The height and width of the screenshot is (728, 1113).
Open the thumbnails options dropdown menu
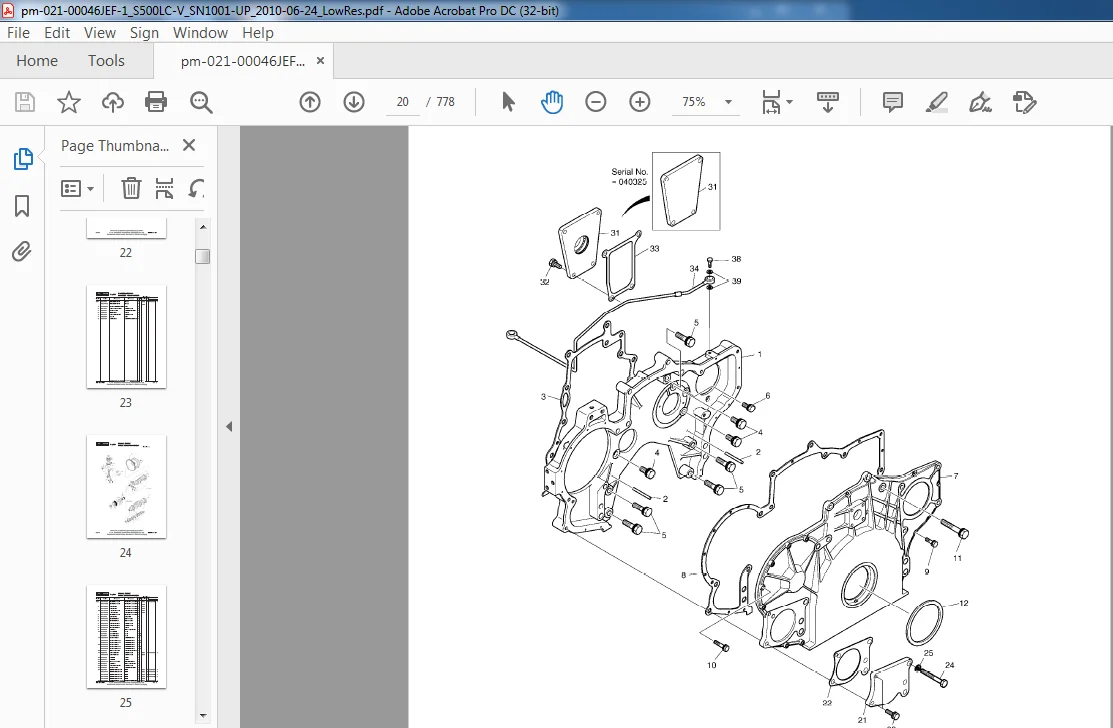click(x=77, y=189)
